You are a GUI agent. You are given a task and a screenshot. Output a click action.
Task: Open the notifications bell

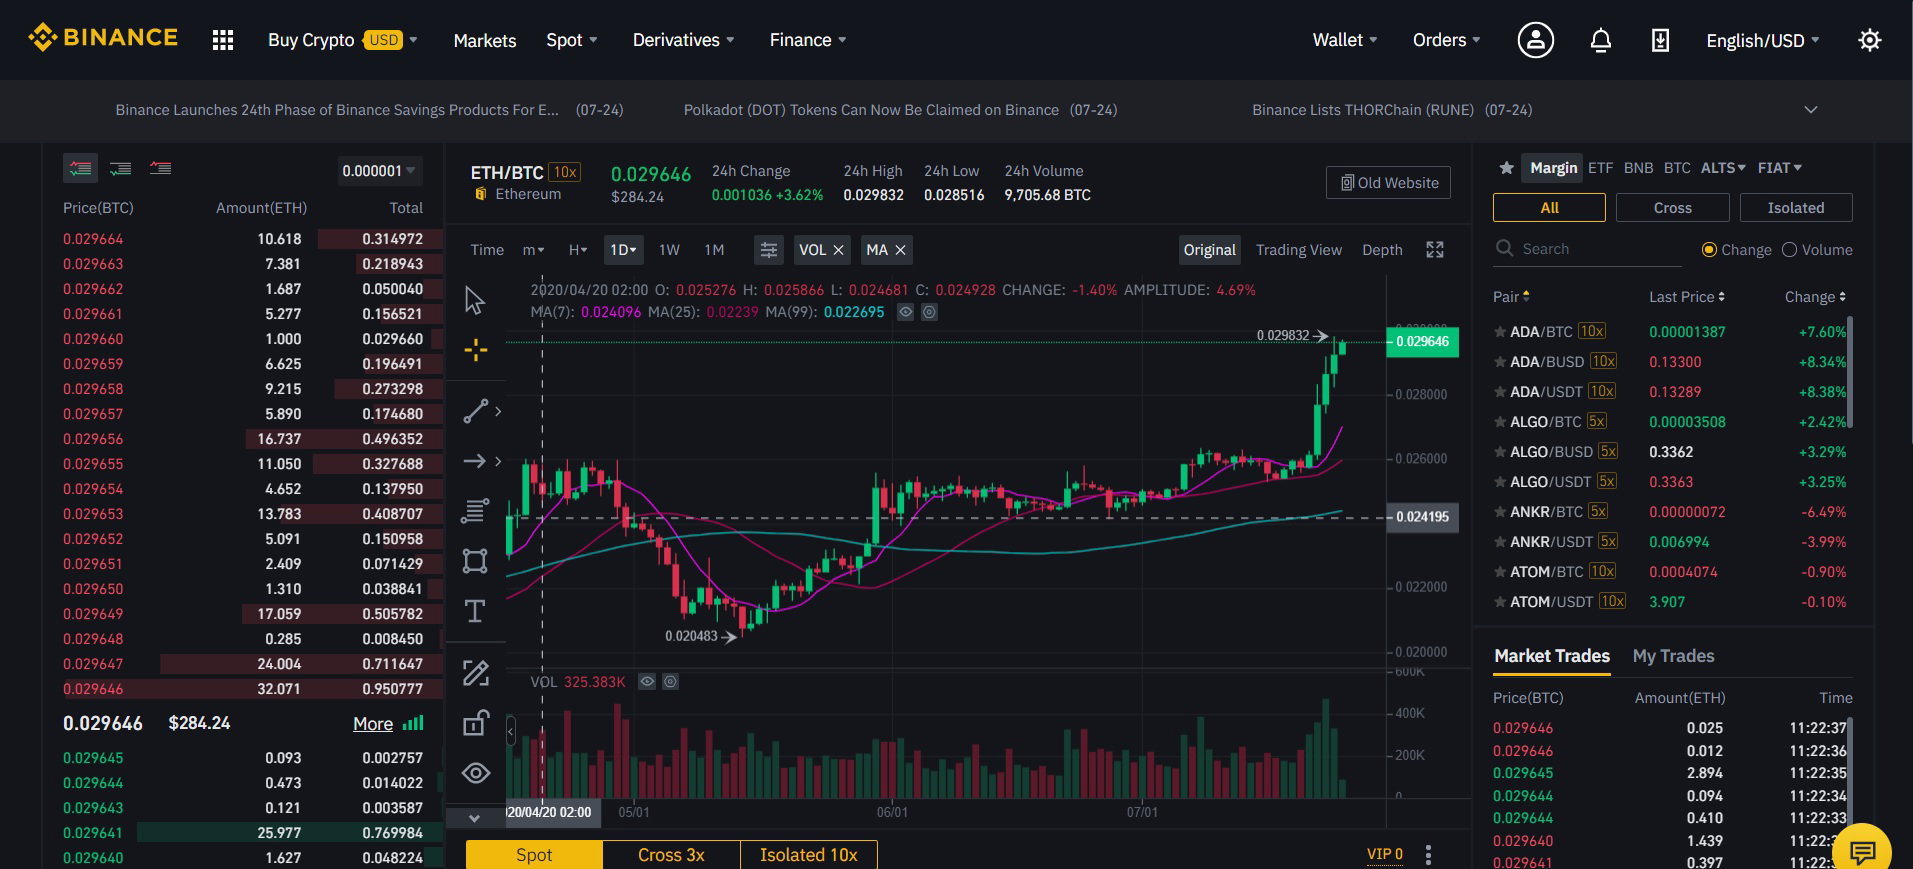[x=1601, y=40]
